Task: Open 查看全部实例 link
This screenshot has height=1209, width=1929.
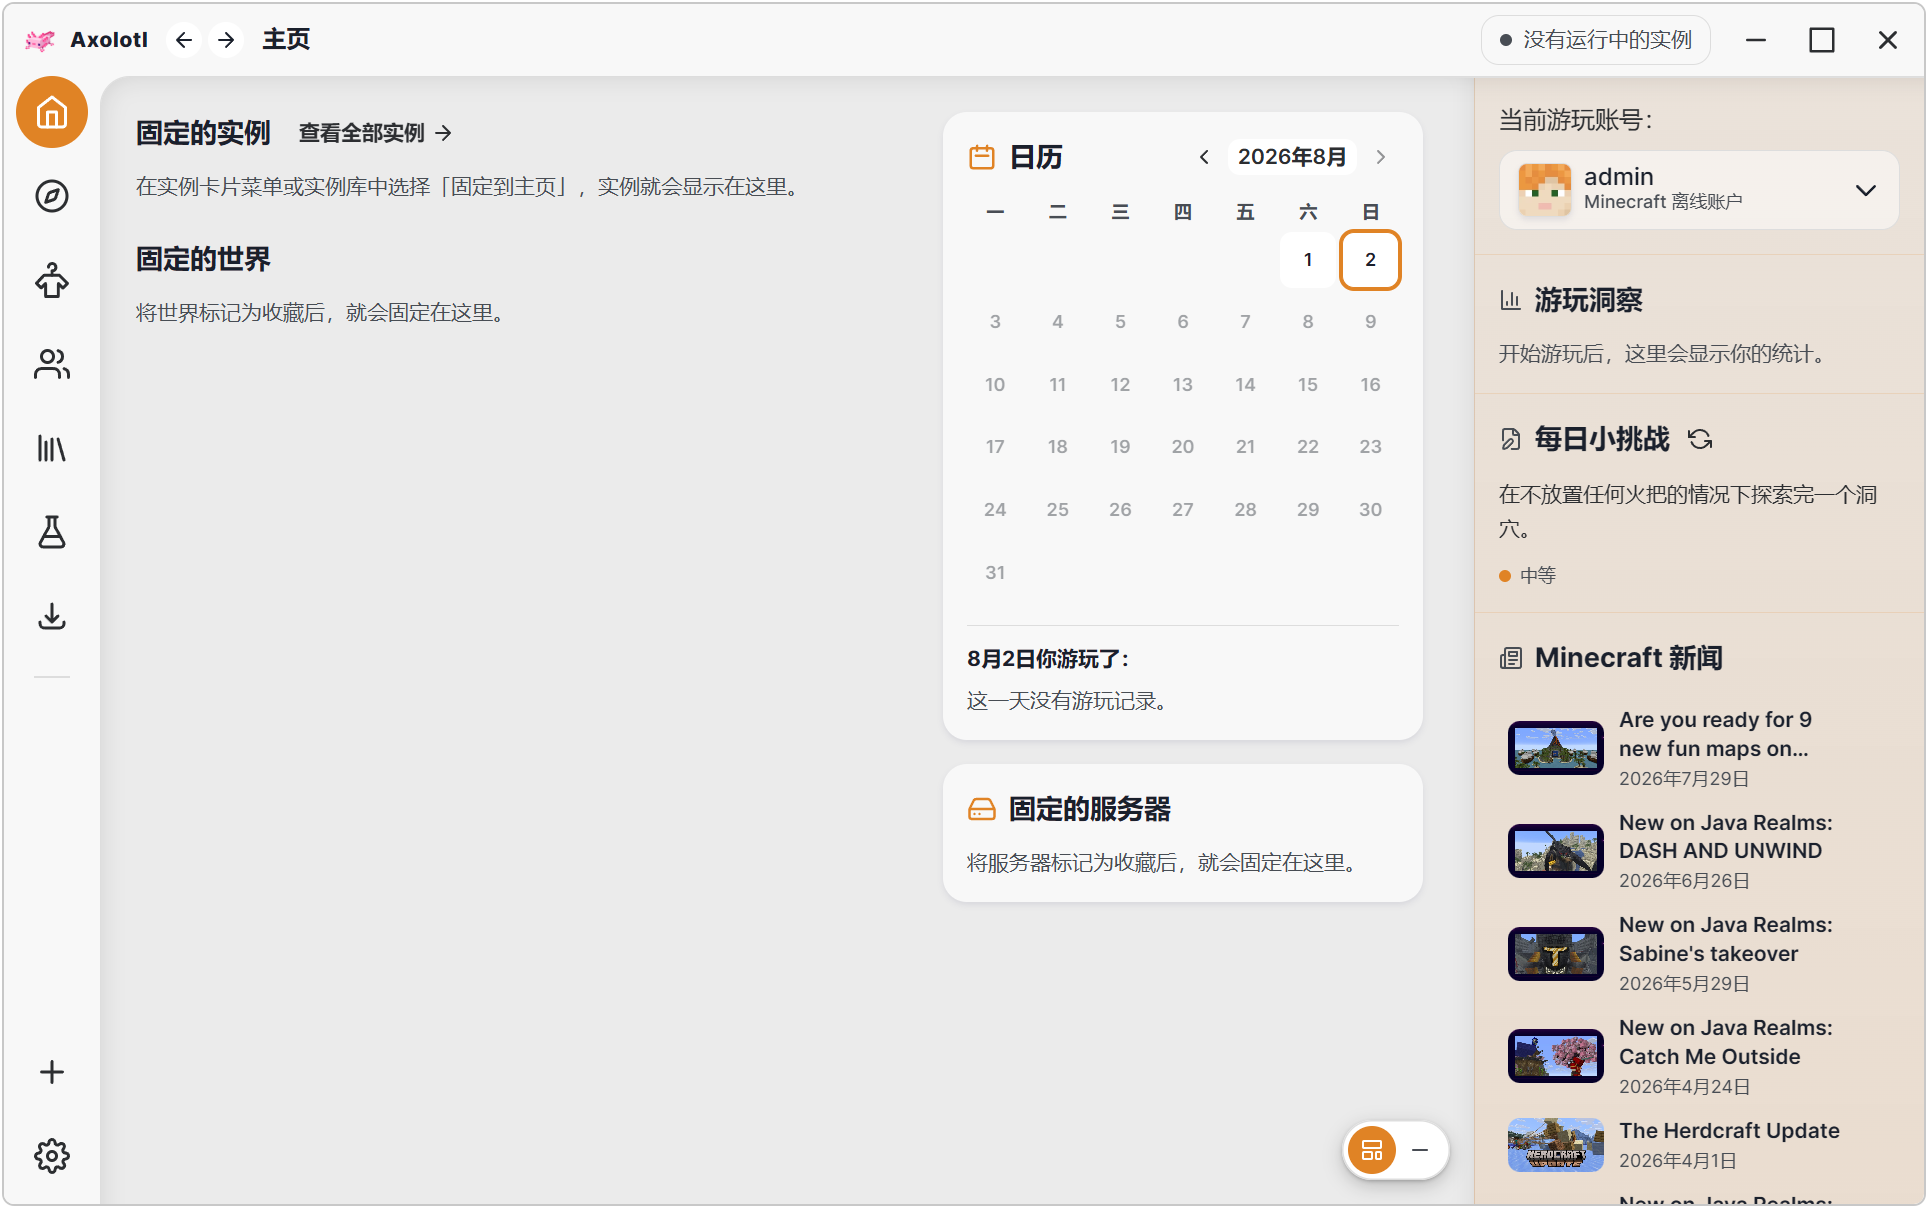Action: [376, 133]
